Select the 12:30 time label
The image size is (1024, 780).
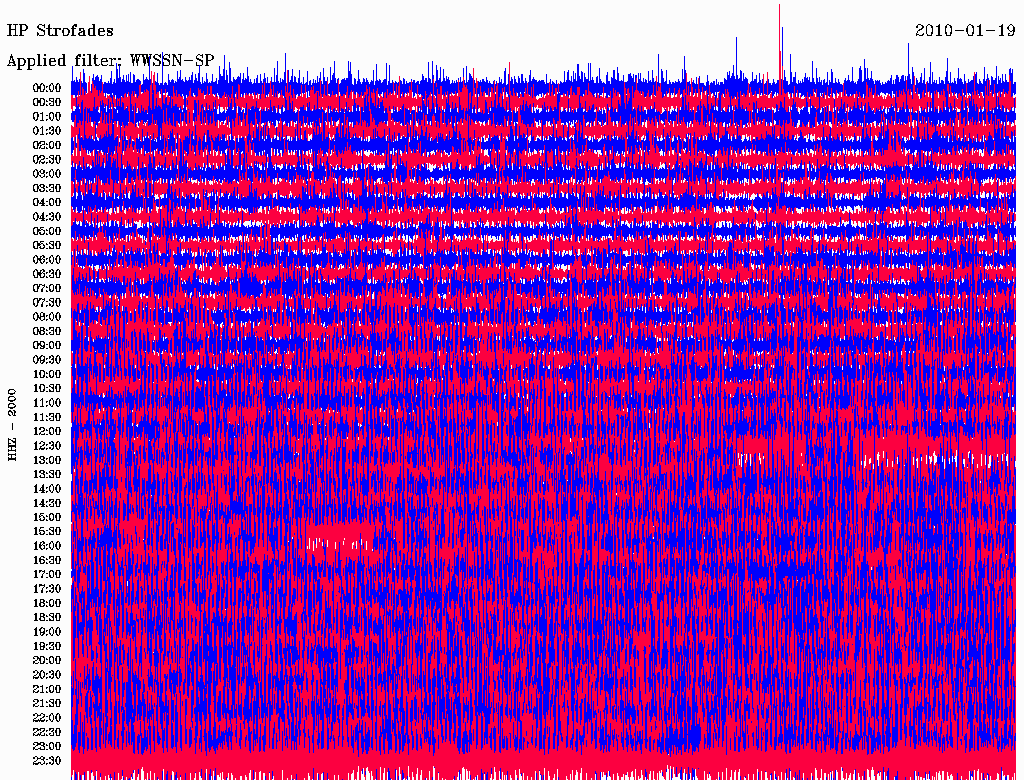coord(47,446)
